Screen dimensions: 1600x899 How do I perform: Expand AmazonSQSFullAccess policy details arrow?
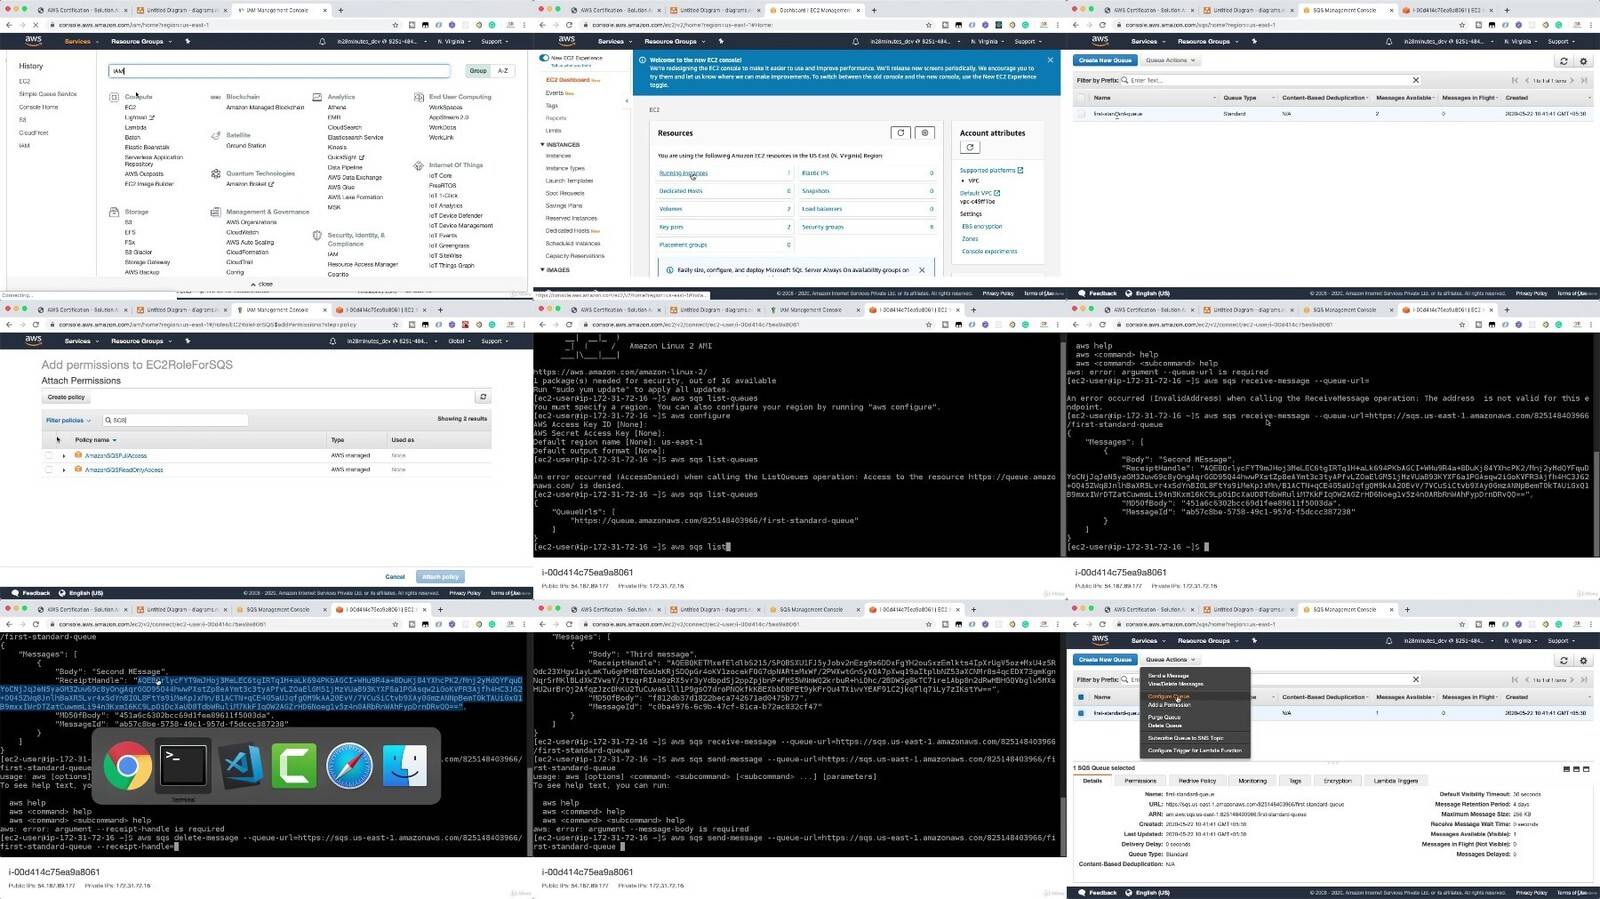coord(64,456)
